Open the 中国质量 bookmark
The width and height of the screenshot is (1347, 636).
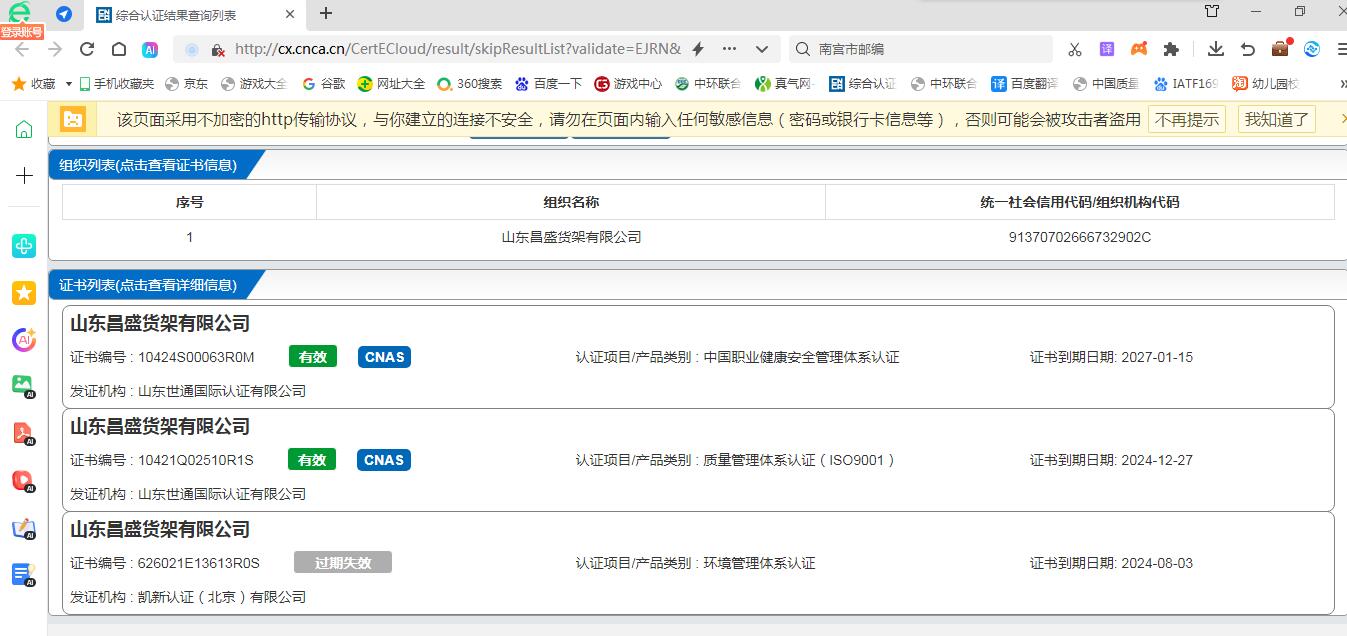[1105, 84]
